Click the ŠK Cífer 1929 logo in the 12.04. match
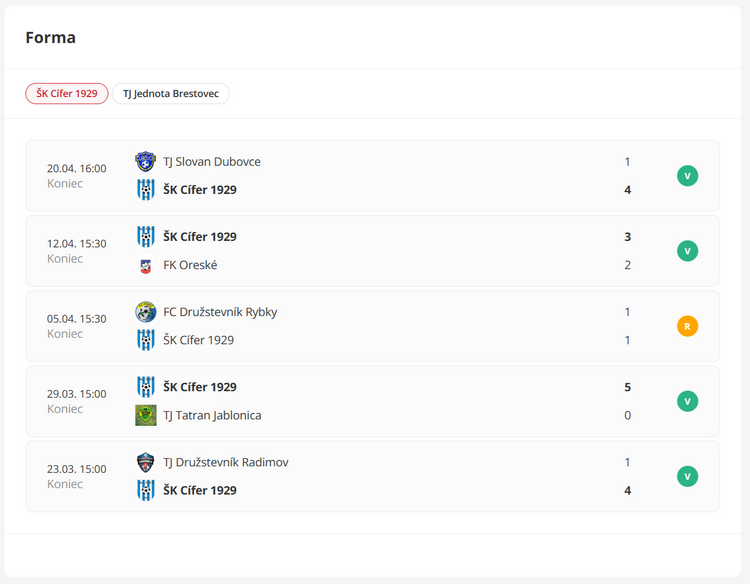The image size is (750, 584). tap(145, 237)
